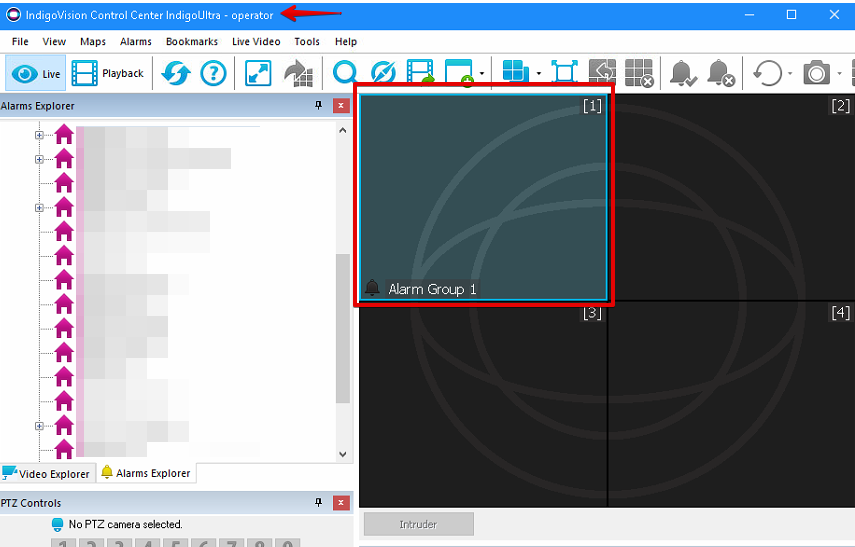The image size is (855, 547).
Task: Close the PTZ Controls panel
Action: tap(341, 502)
